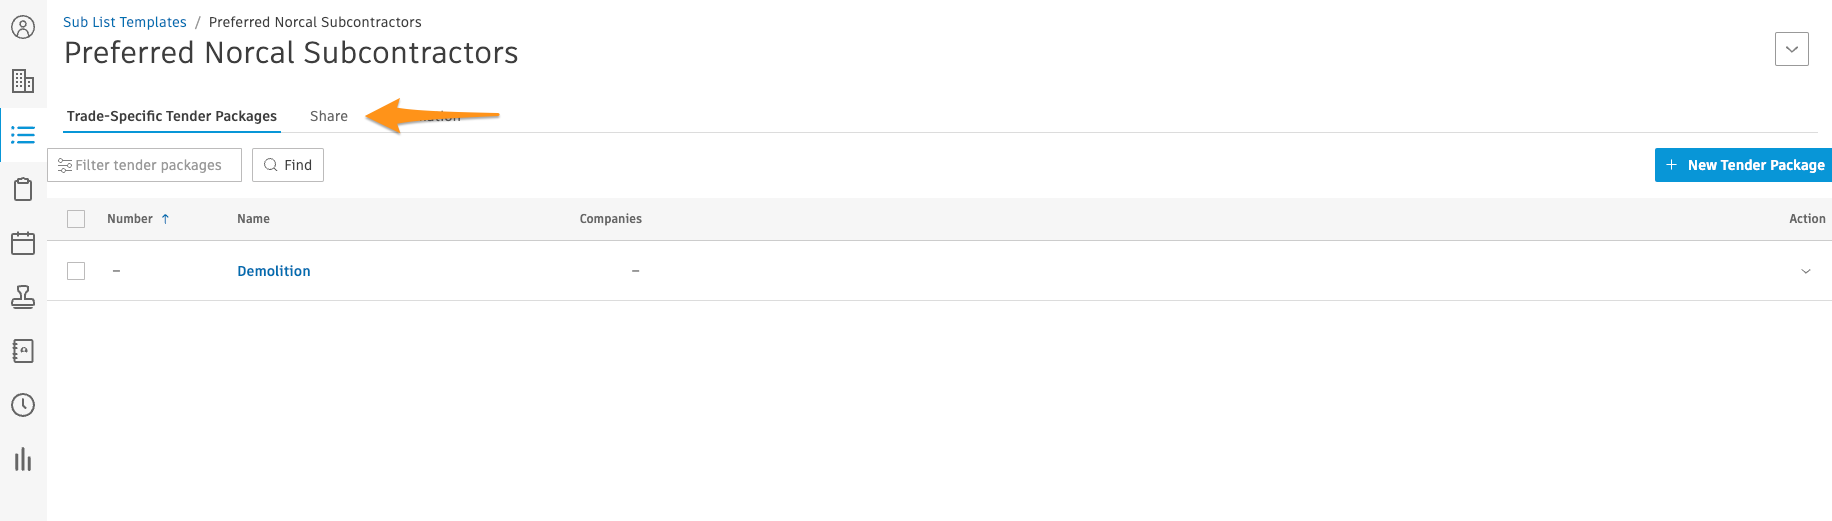Select the Trade-Specific Tender Packages tab
The width and height of the screenshot is (1832, 521).
[x=172, y=116]
